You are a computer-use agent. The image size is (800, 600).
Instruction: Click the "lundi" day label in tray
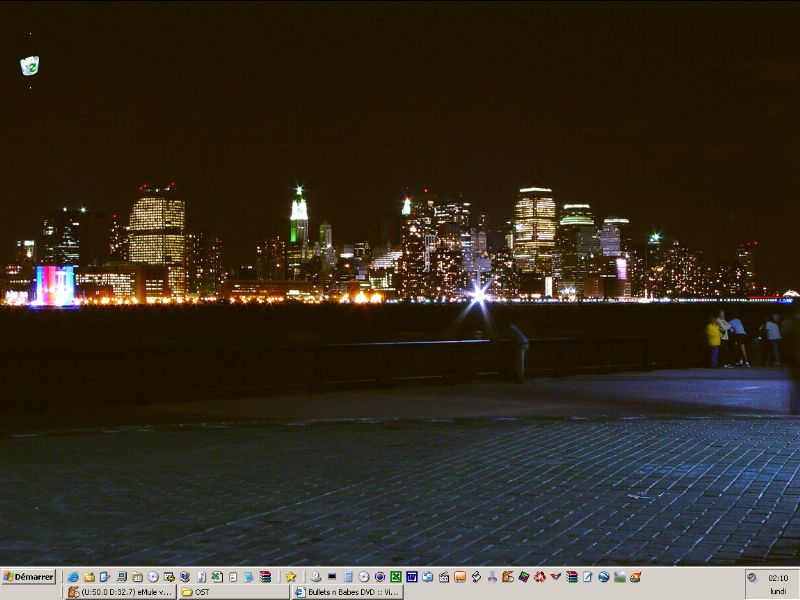778,591
